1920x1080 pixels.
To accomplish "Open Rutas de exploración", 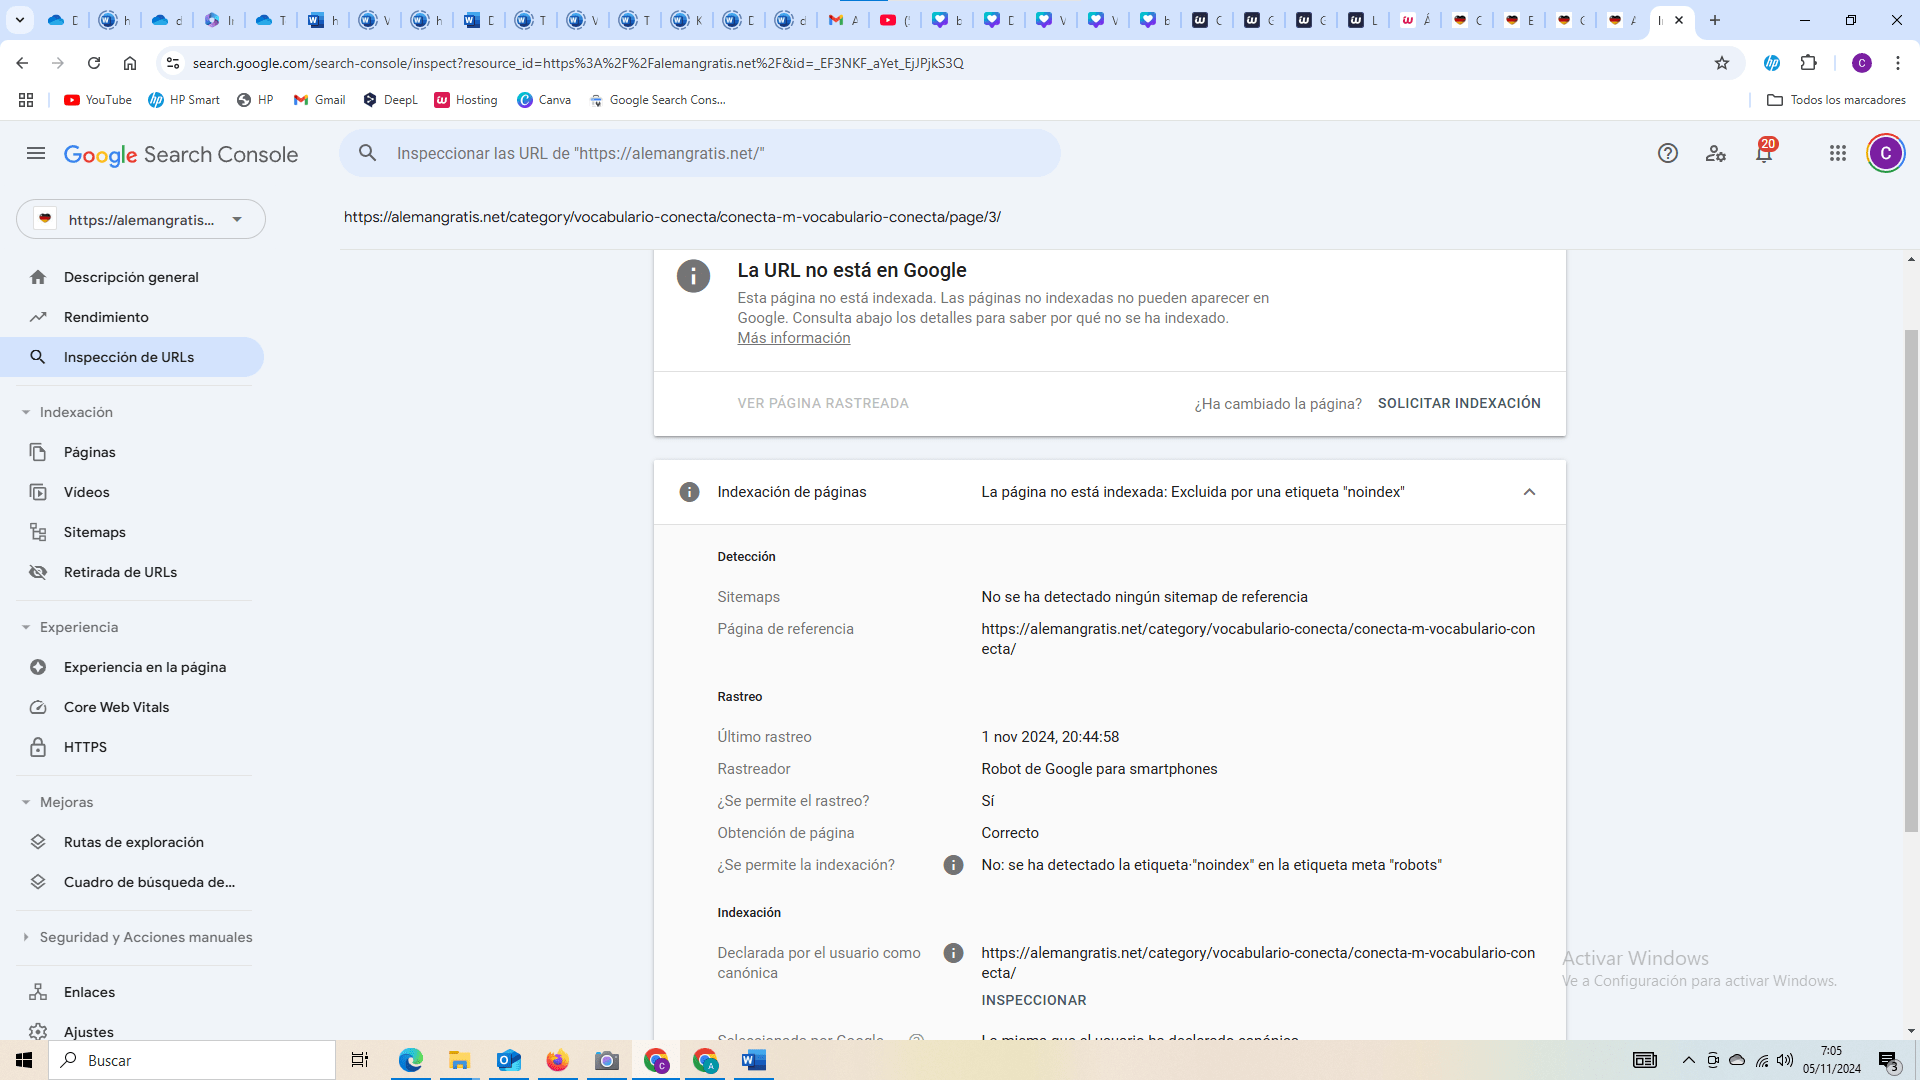I will coord(132,842).
